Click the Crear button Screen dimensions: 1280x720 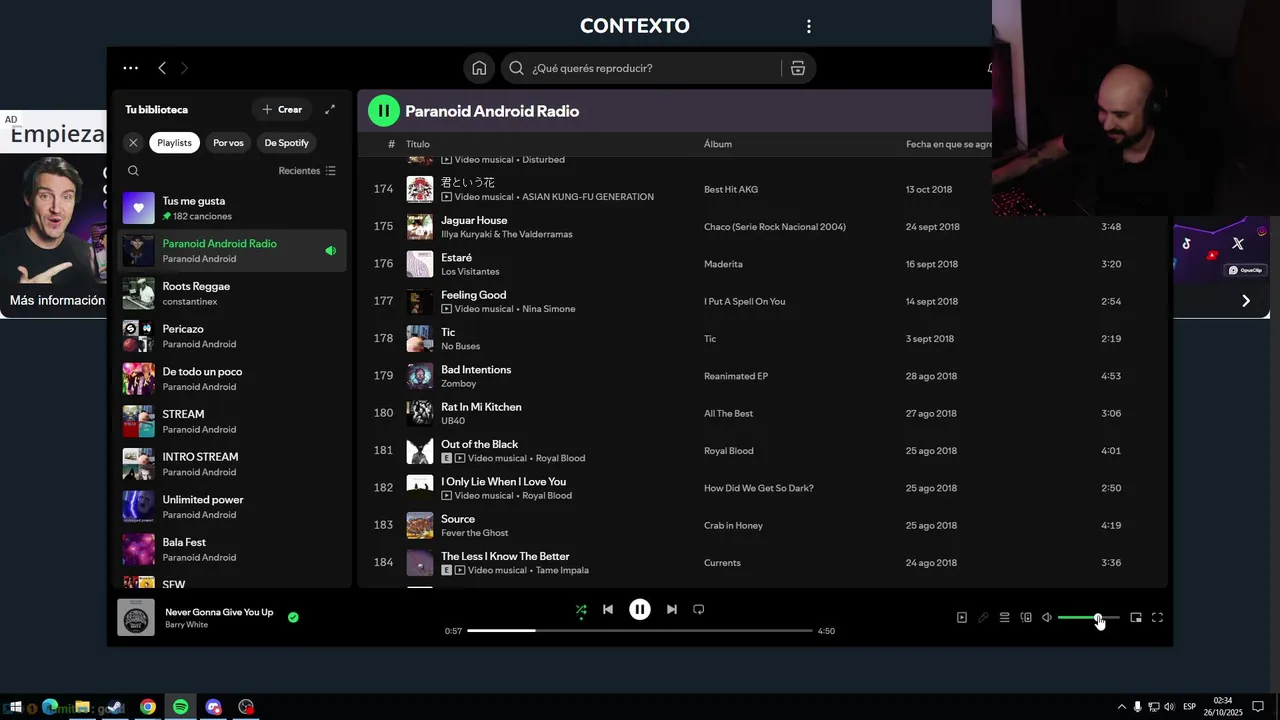pyautogui.click(x=282, y=109)
